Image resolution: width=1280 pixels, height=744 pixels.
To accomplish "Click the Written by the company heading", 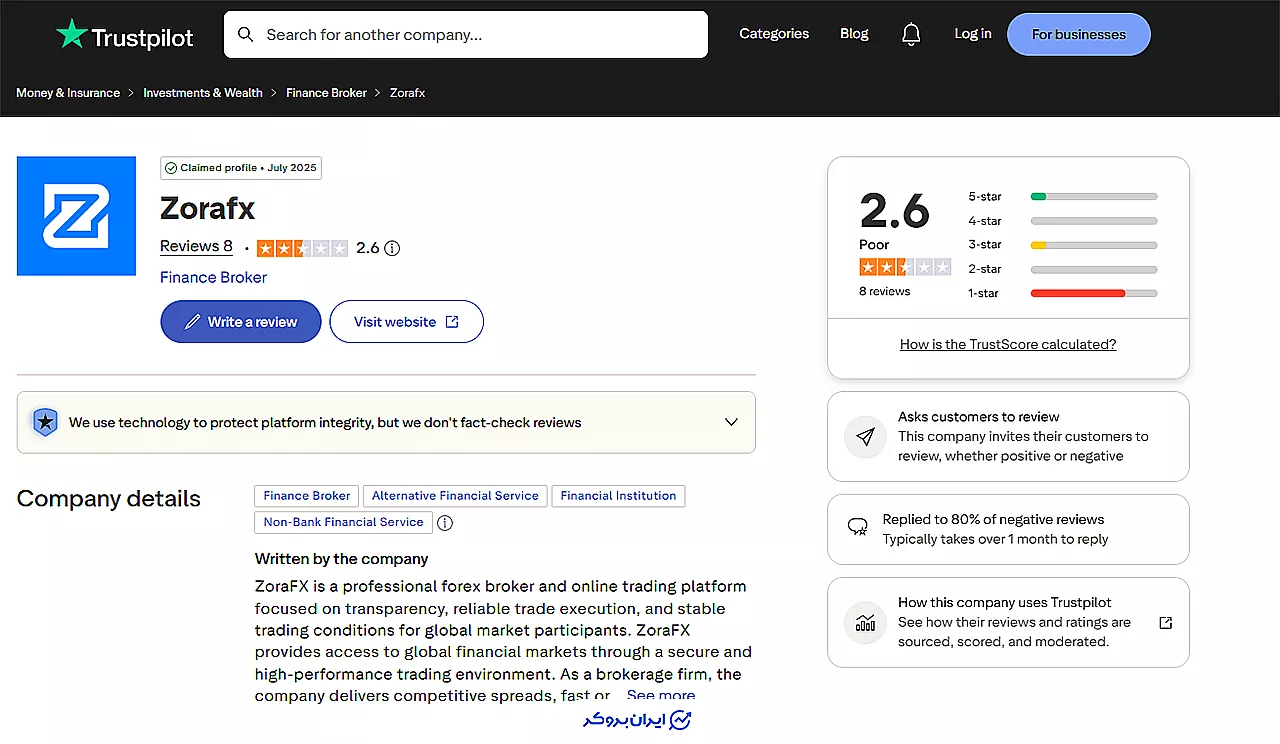I will point(341,559).
